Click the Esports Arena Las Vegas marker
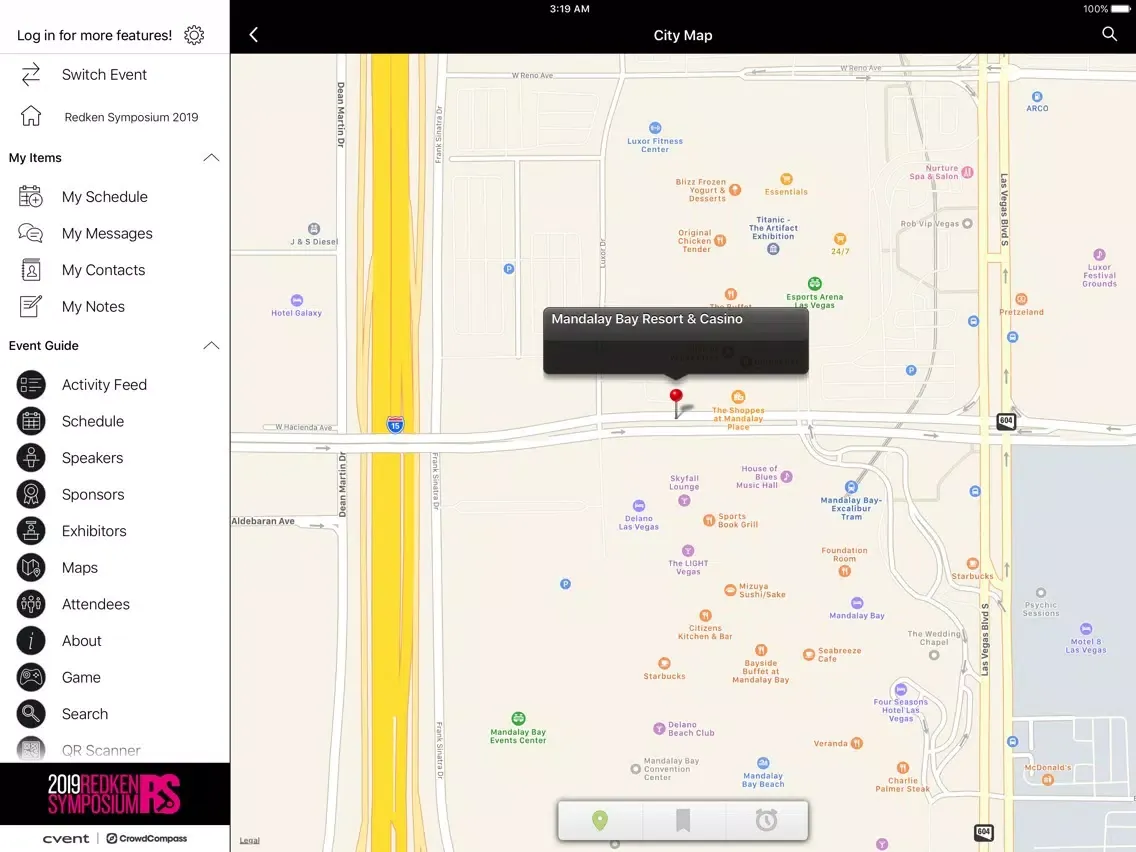Image resolution: width=1136 pixels, height=852 pixels. click(x=815, y=283)
